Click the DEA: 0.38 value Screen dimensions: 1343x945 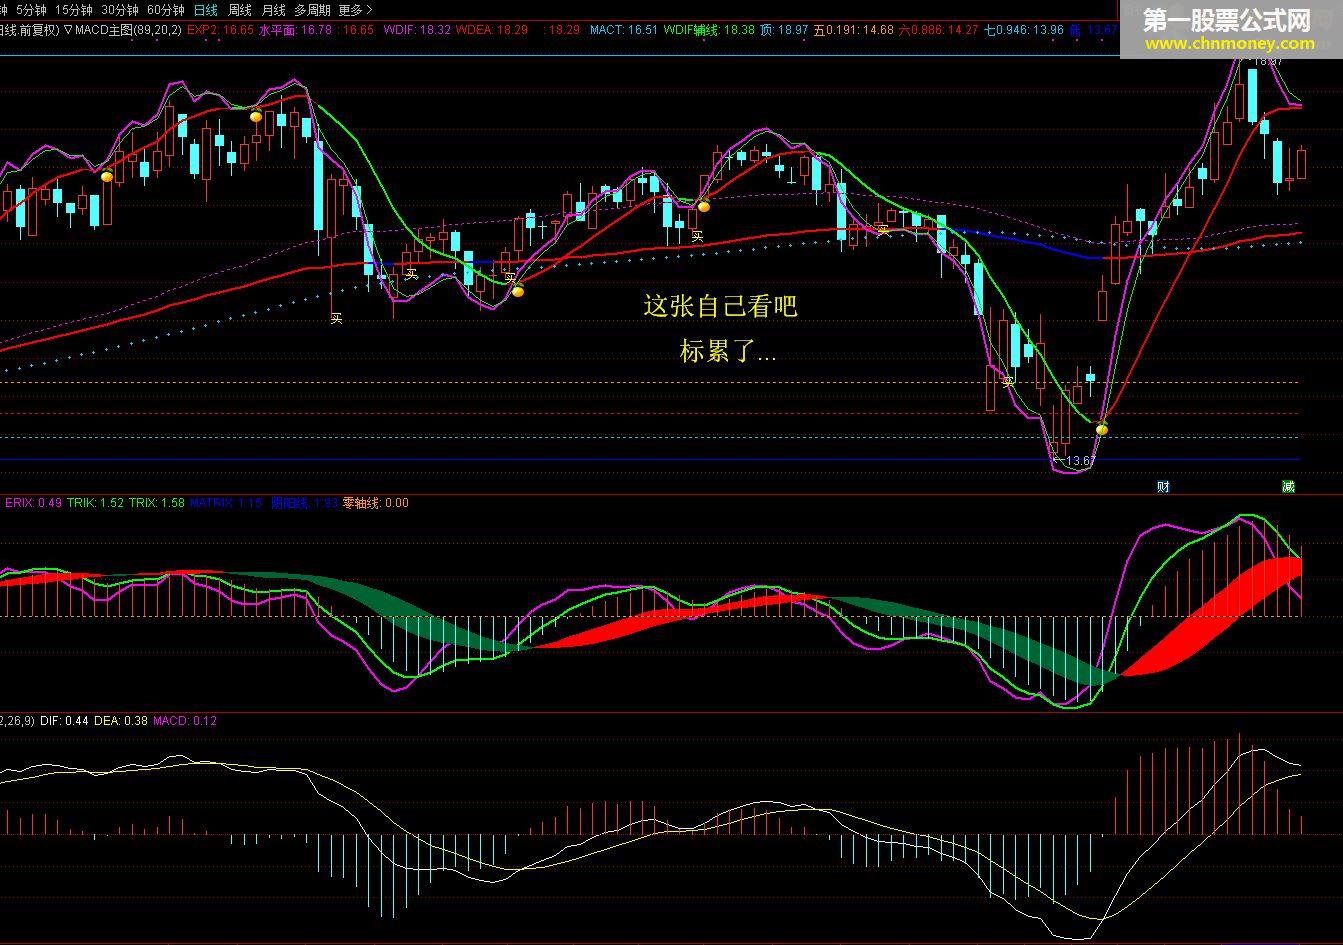coord(121,721)
